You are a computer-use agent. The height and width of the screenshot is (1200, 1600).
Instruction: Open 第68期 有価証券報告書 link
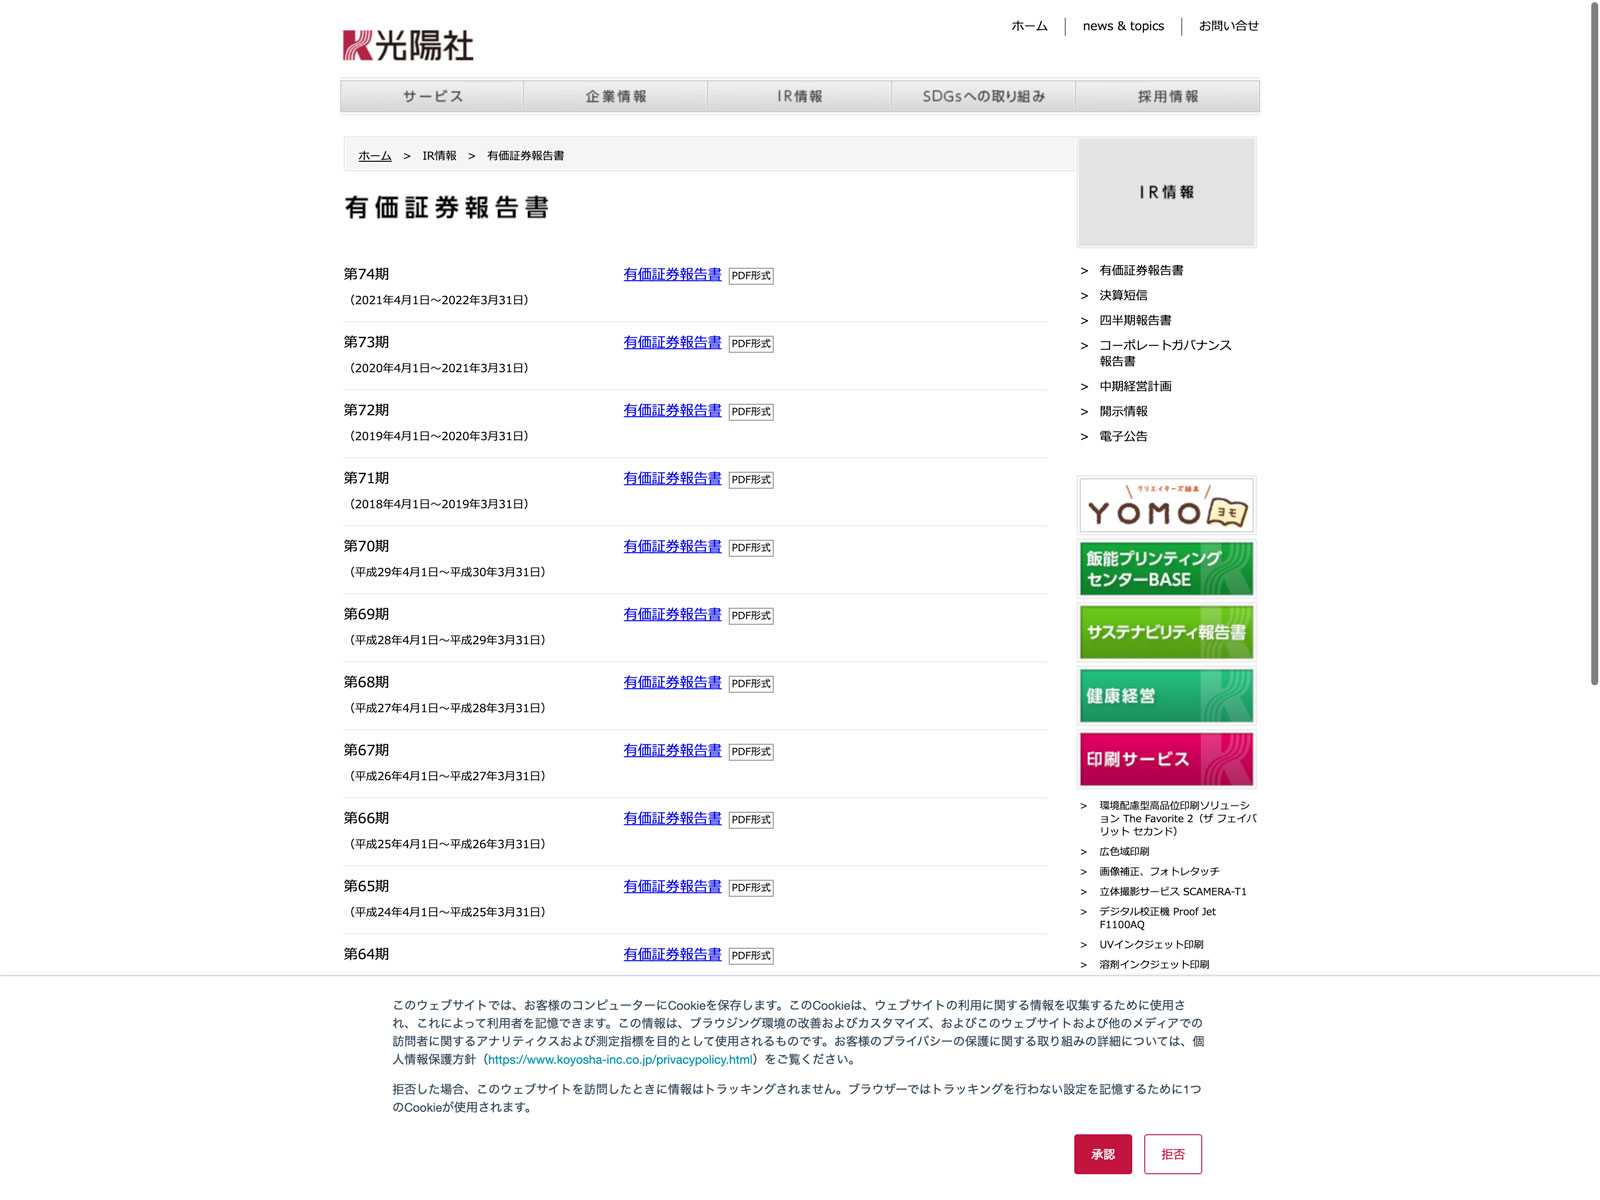click(x=672, y=682)
